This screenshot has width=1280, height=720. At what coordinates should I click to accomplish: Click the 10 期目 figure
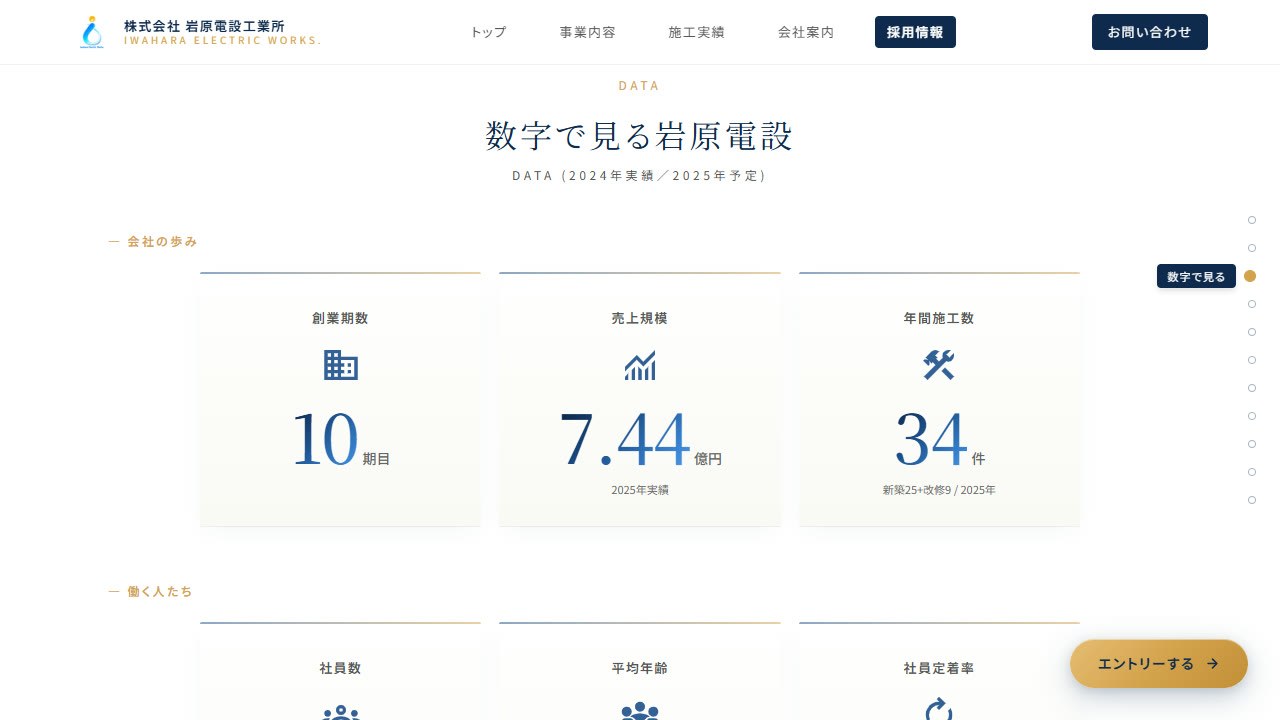pyautogui.click(x=341, y=441)
